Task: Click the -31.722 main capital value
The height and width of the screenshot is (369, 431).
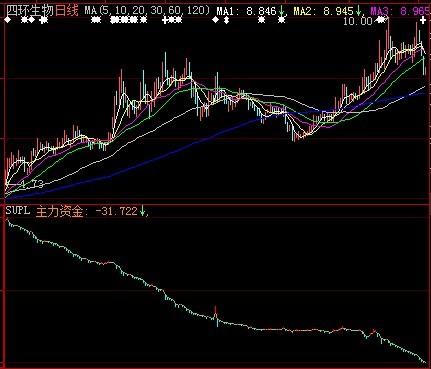Action: pyautogui.click(x=116, y=211)
